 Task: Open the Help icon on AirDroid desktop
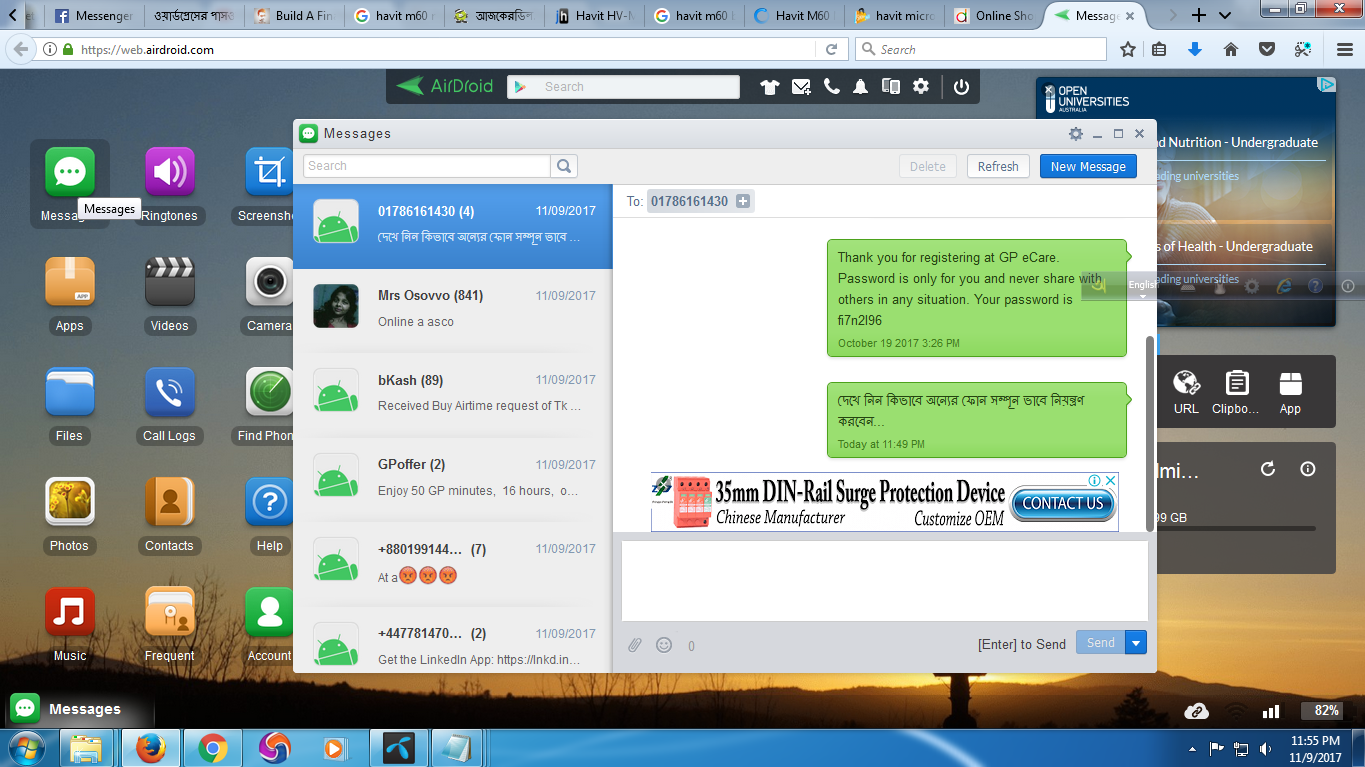269,502
